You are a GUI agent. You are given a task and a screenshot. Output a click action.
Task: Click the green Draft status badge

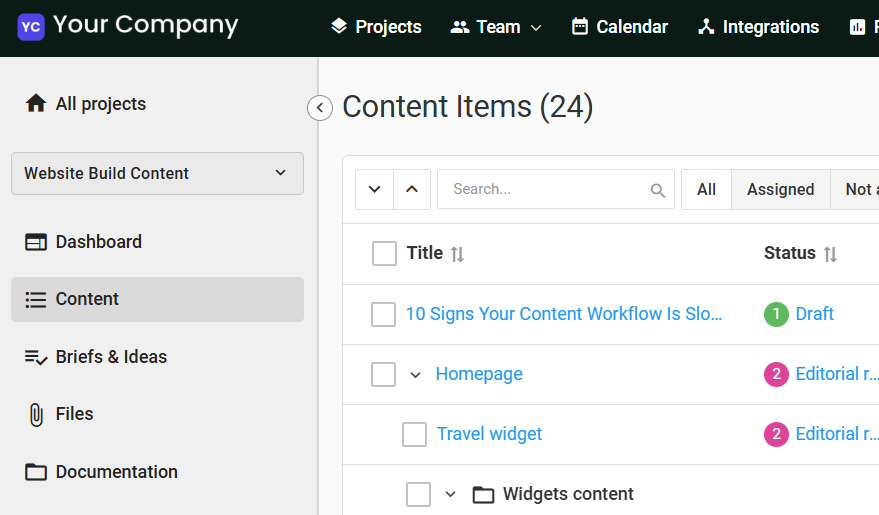tap(776, 314)
